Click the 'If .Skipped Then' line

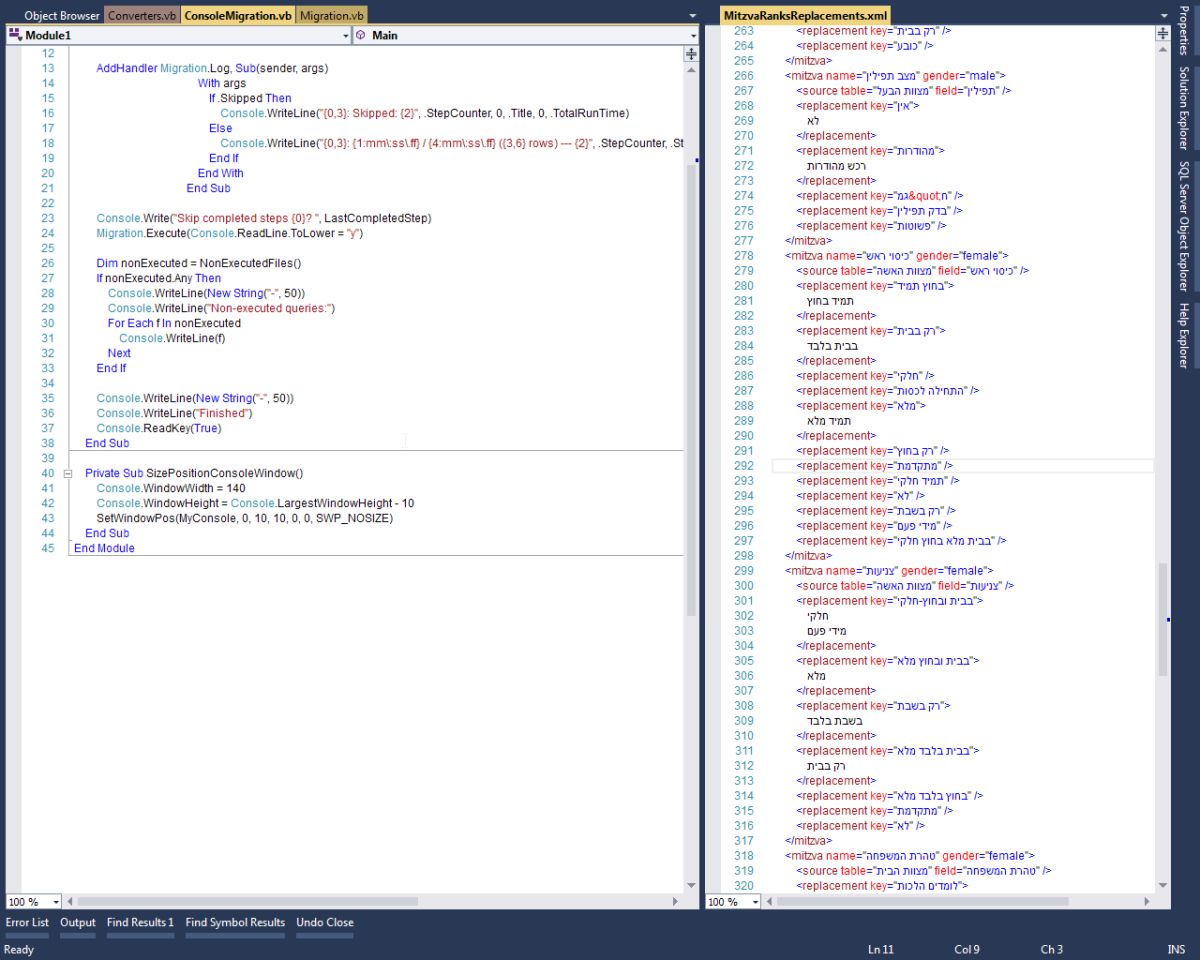click(250, 98)
